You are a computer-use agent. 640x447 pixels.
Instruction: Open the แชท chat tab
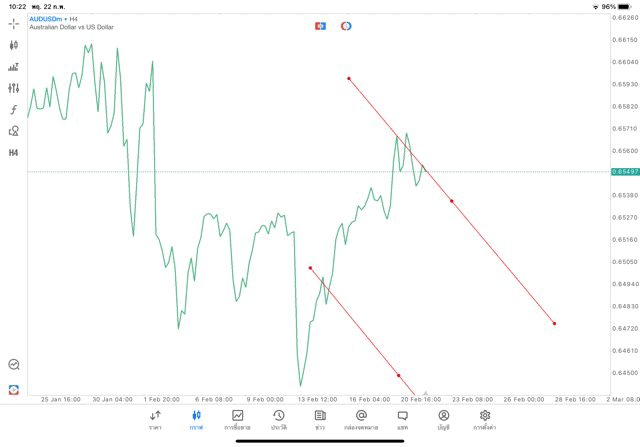[402, 420]
